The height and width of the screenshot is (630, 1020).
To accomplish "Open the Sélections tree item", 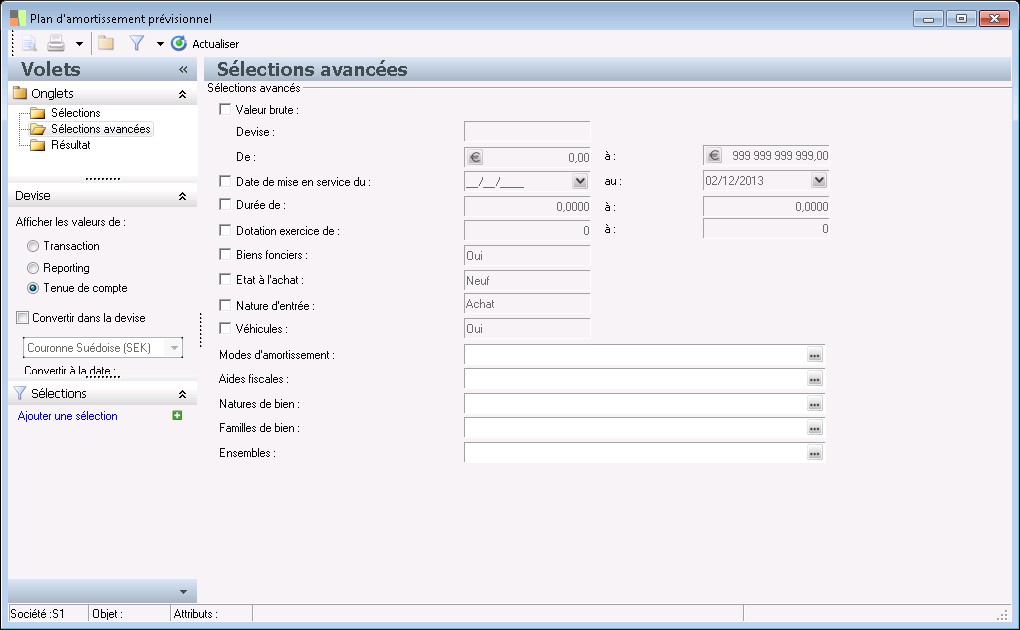I will [75, 113].
